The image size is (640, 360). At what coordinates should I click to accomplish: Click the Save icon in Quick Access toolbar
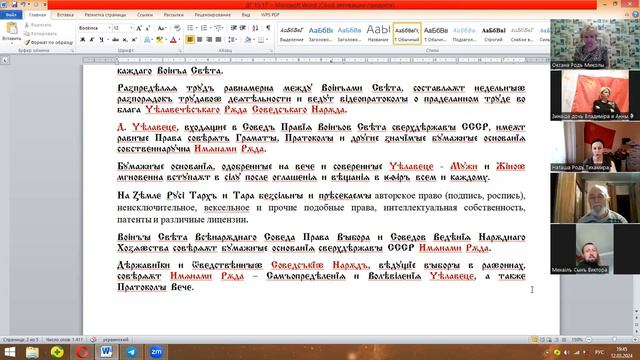coord(14,4)
